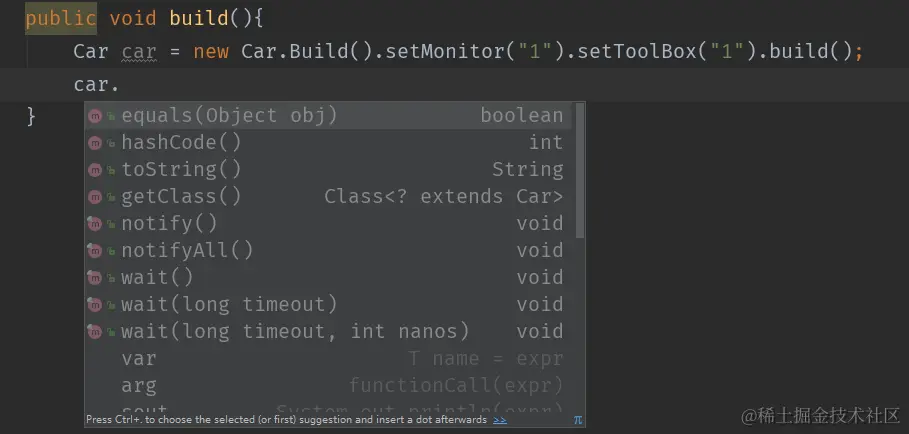Image resolution: width=909 pixels, height=434 pixels.
Task: Click the method icon beside toString()
Action: coord(95,170)
